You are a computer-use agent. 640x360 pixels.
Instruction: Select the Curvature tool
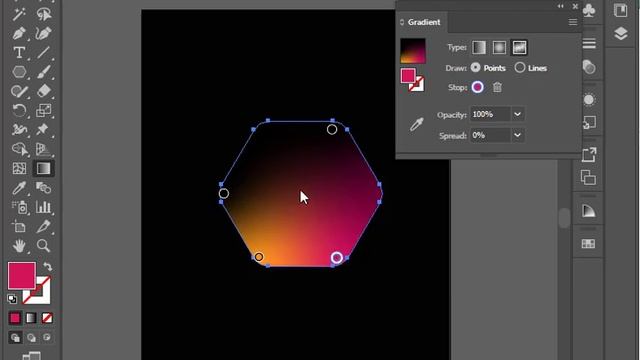point(43,33)
